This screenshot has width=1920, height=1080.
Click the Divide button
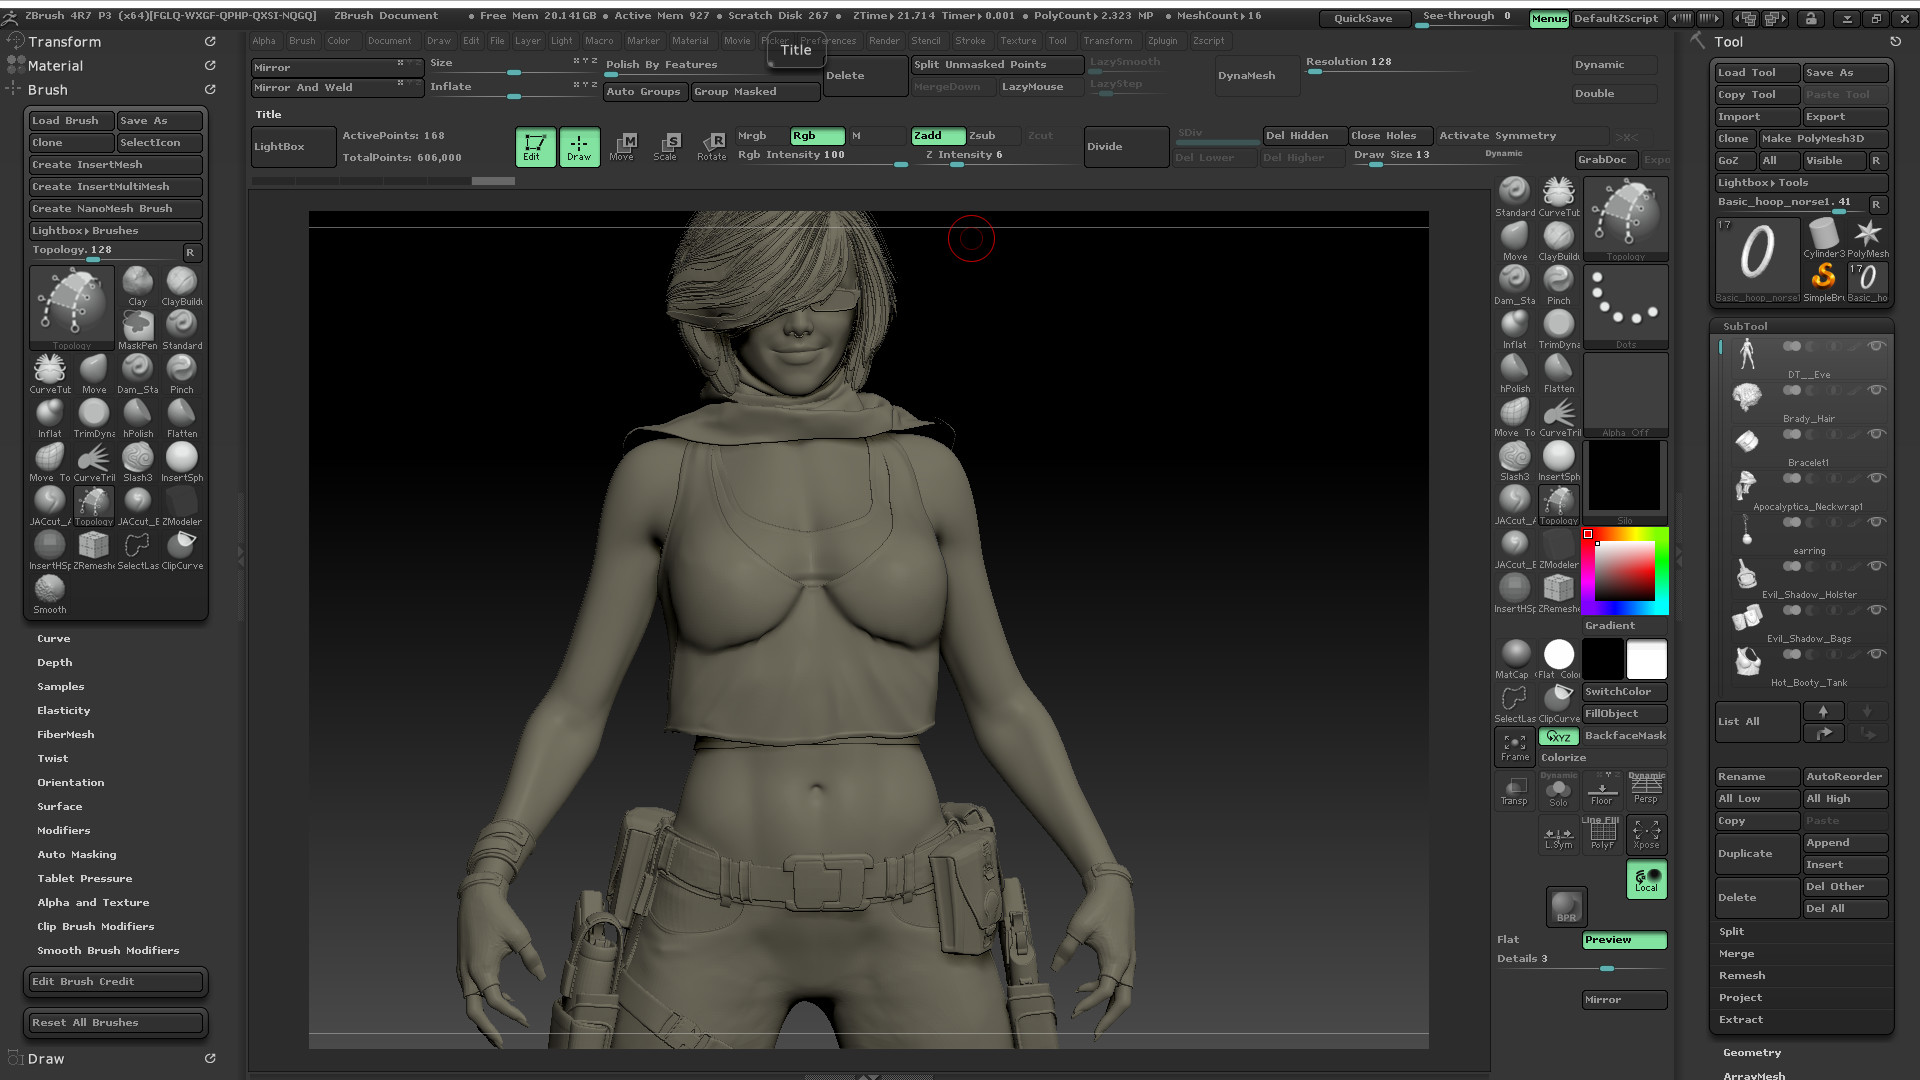tap(1127, 147)
